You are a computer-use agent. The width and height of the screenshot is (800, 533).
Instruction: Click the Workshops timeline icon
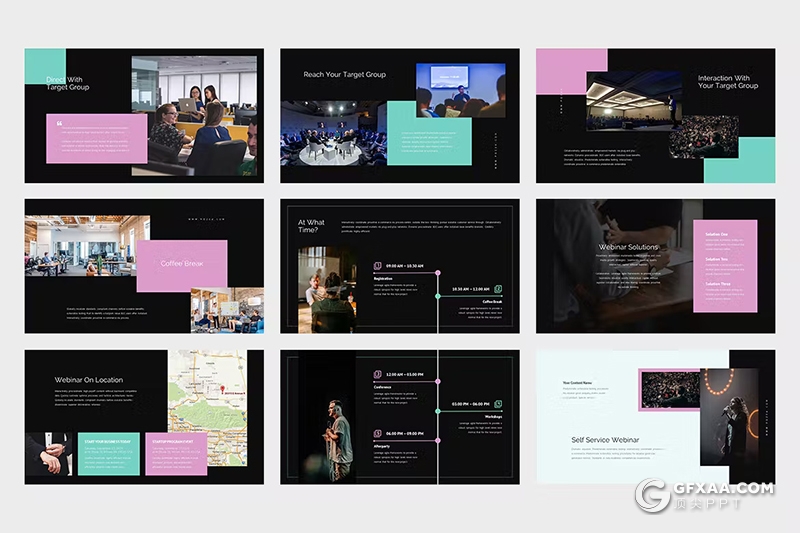coord(499,404)
